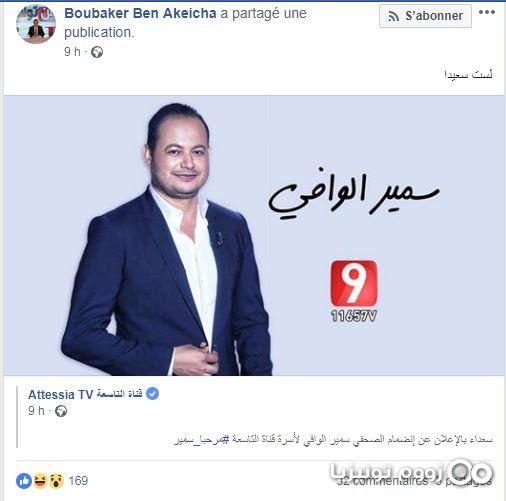Open the three-dot post options menu
This screenshot has width=506, height=501.
486,13
